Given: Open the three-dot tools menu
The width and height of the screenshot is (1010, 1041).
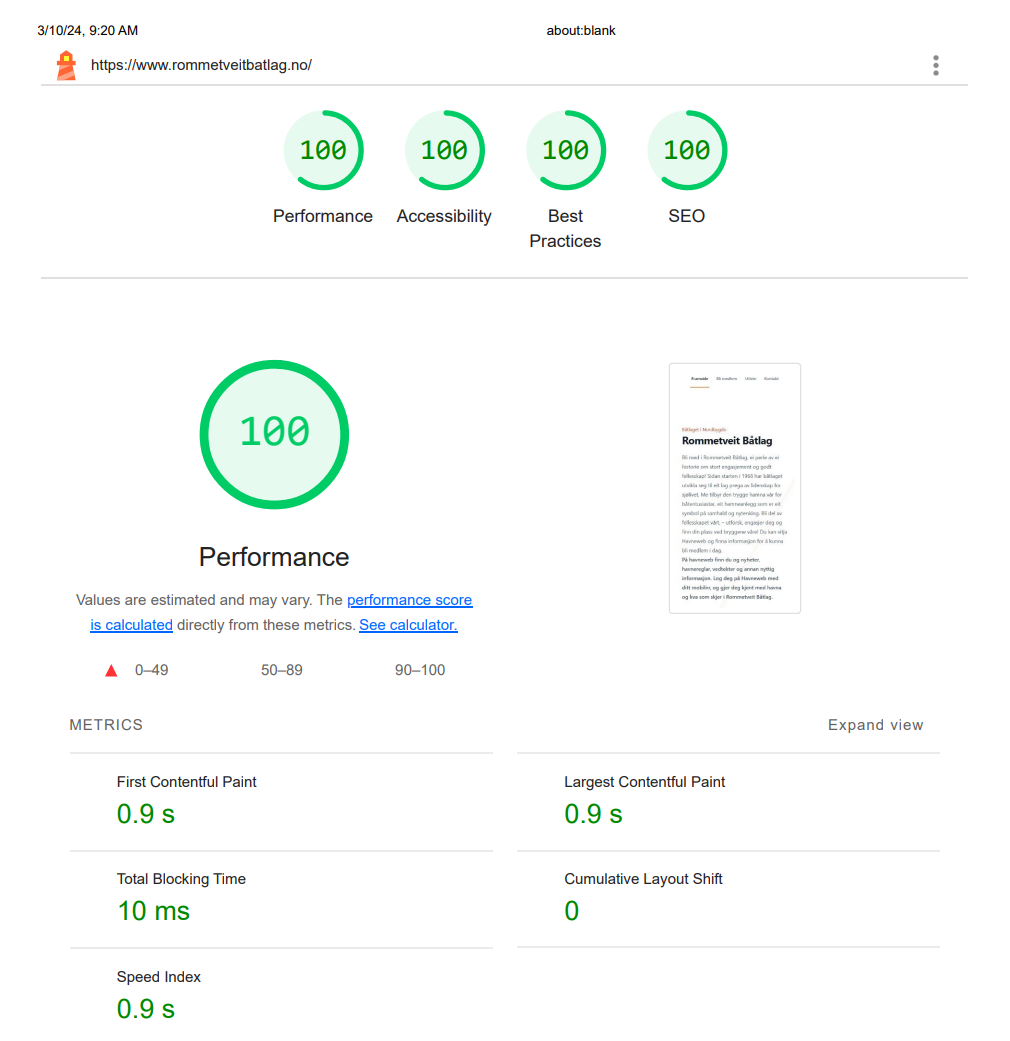Looking at the screenshot, I should pos(936,65).
